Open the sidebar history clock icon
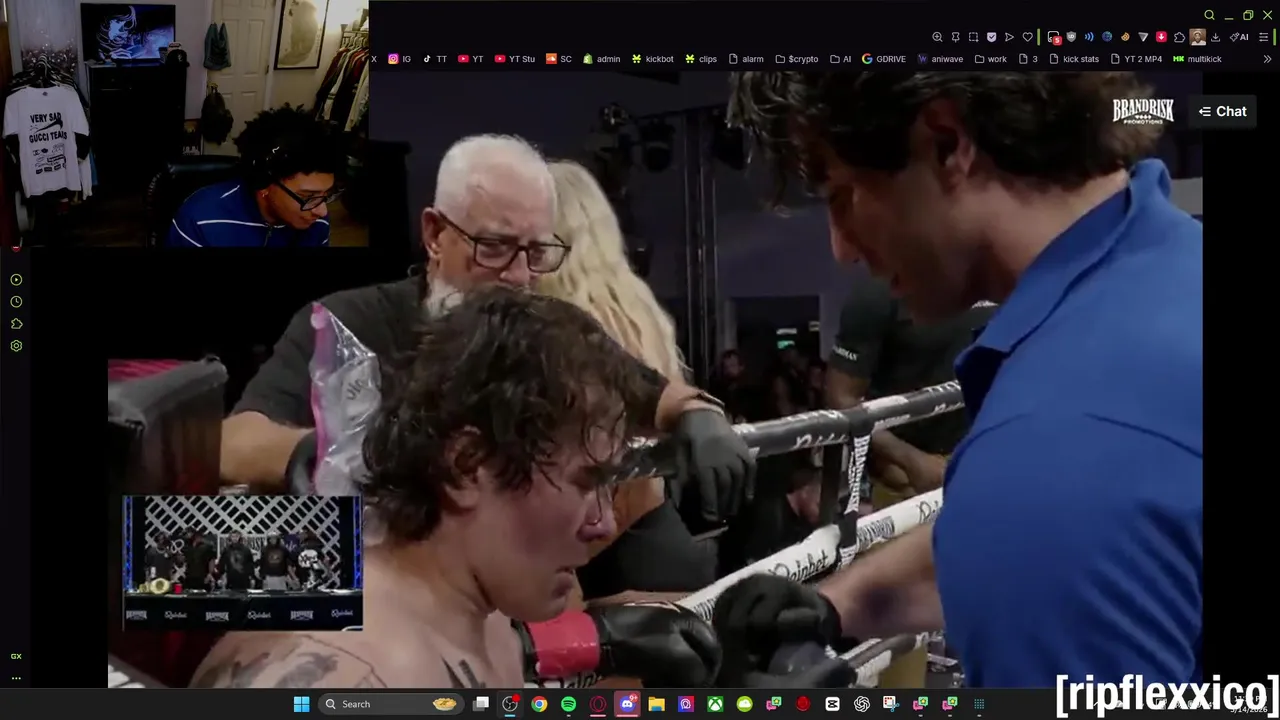The width and height of the screenshot is (1280, 720). pyautogui.click(x=16, y=302)
